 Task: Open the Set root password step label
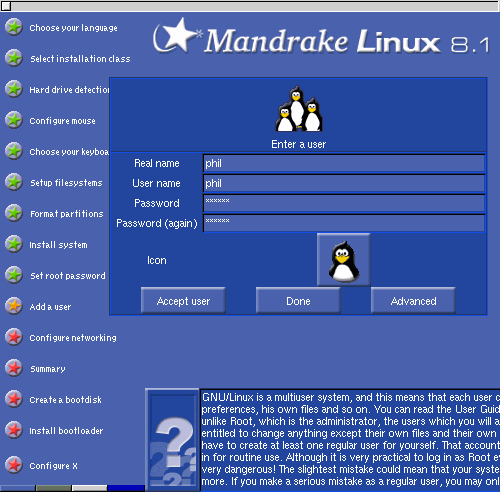(x=68, y=276)
